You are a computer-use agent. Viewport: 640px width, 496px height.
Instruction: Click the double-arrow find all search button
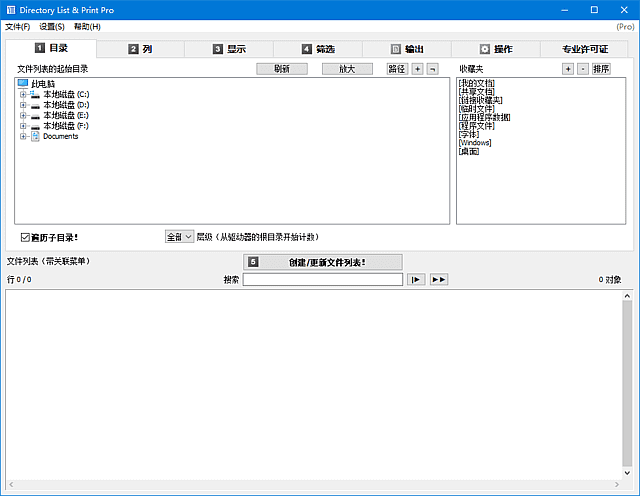point(439,280)
